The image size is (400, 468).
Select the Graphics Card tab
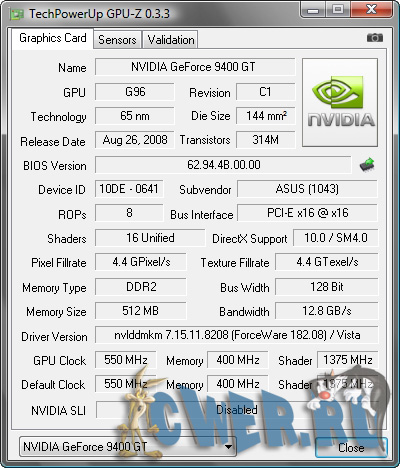[53, 38]
